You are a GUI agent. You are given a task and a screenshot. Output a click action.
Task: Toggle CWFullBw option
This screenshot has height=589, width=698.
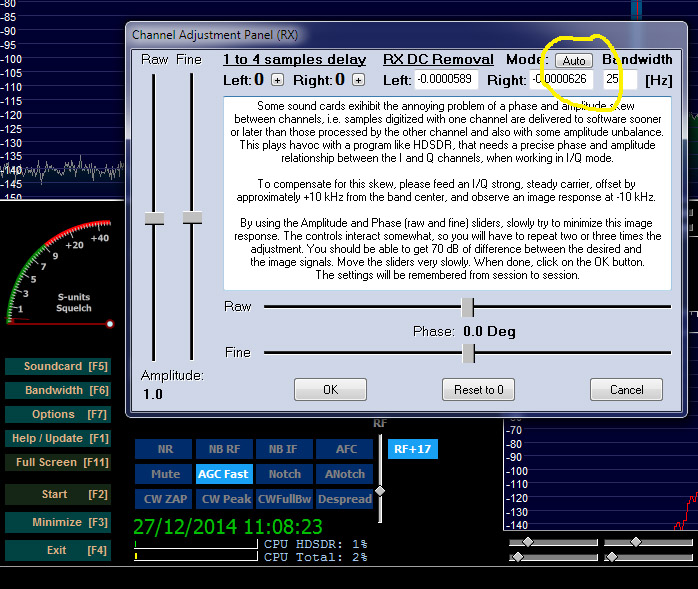[x=284, y=499]
